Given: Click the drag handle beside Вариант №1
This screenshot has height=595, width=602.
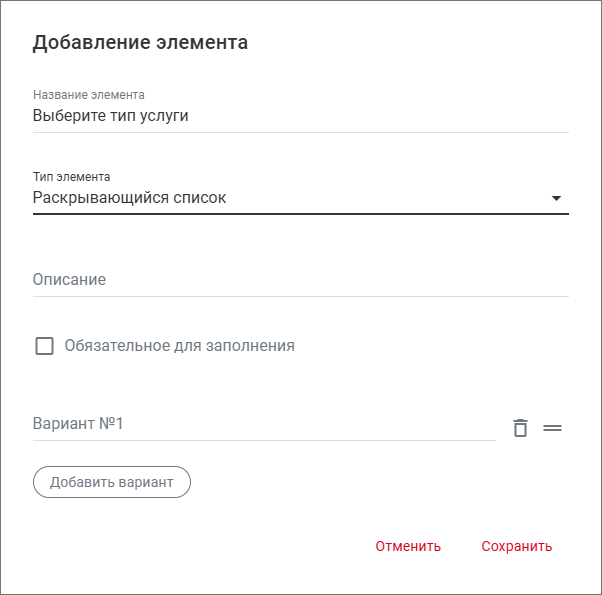Looking at the screenshot, I should [552, 427].
